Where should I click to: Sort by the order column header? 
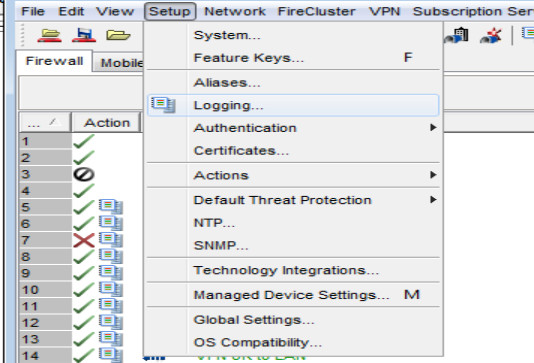[x=45, y=123]
